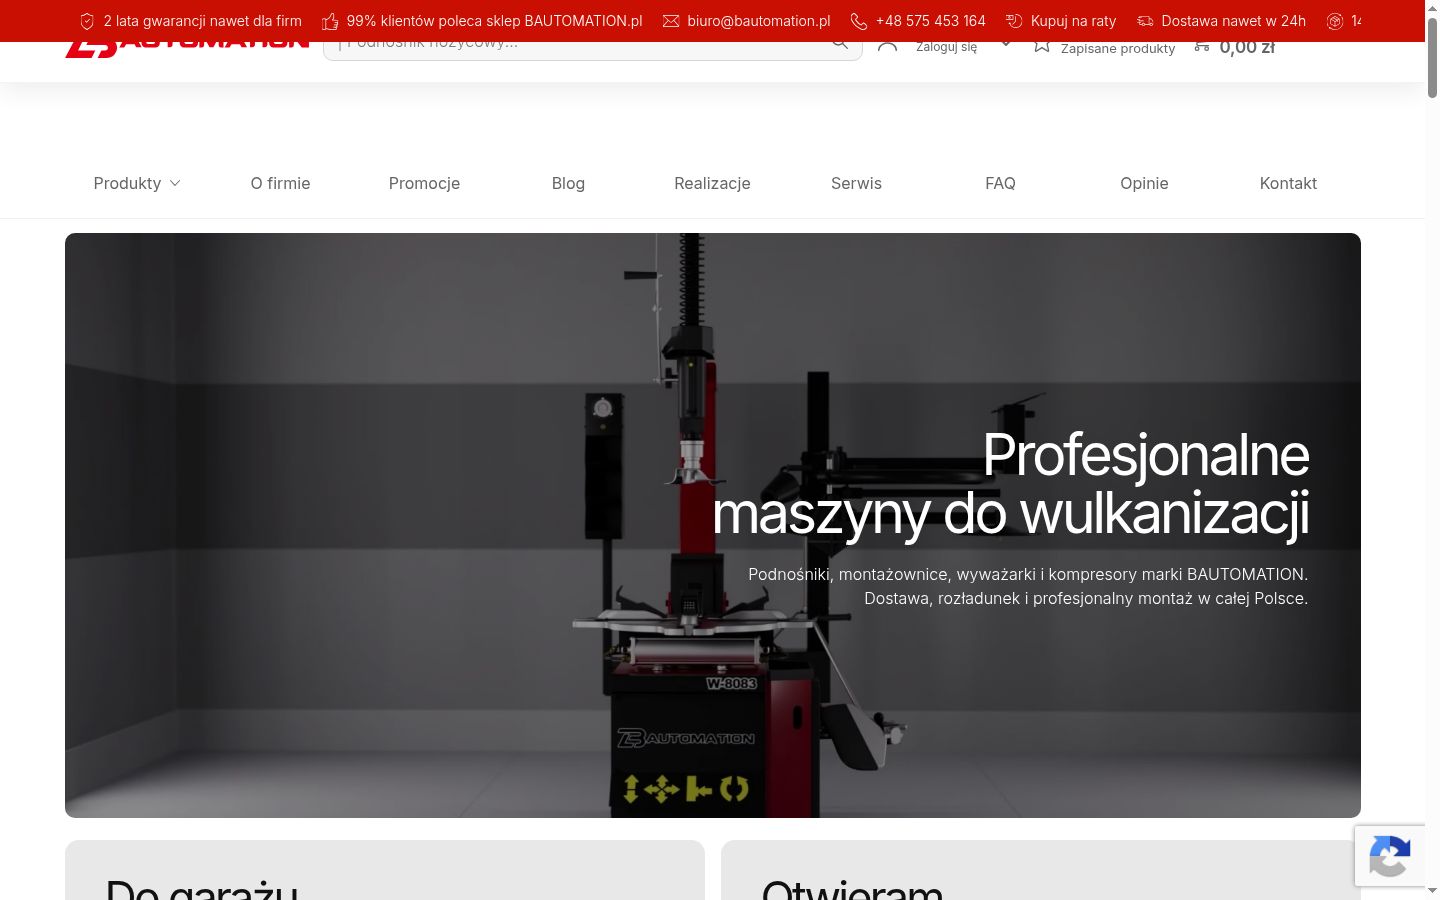Screen dimensions: 1440x900
Task: Click the saved products star icon
Action: 1042,46
